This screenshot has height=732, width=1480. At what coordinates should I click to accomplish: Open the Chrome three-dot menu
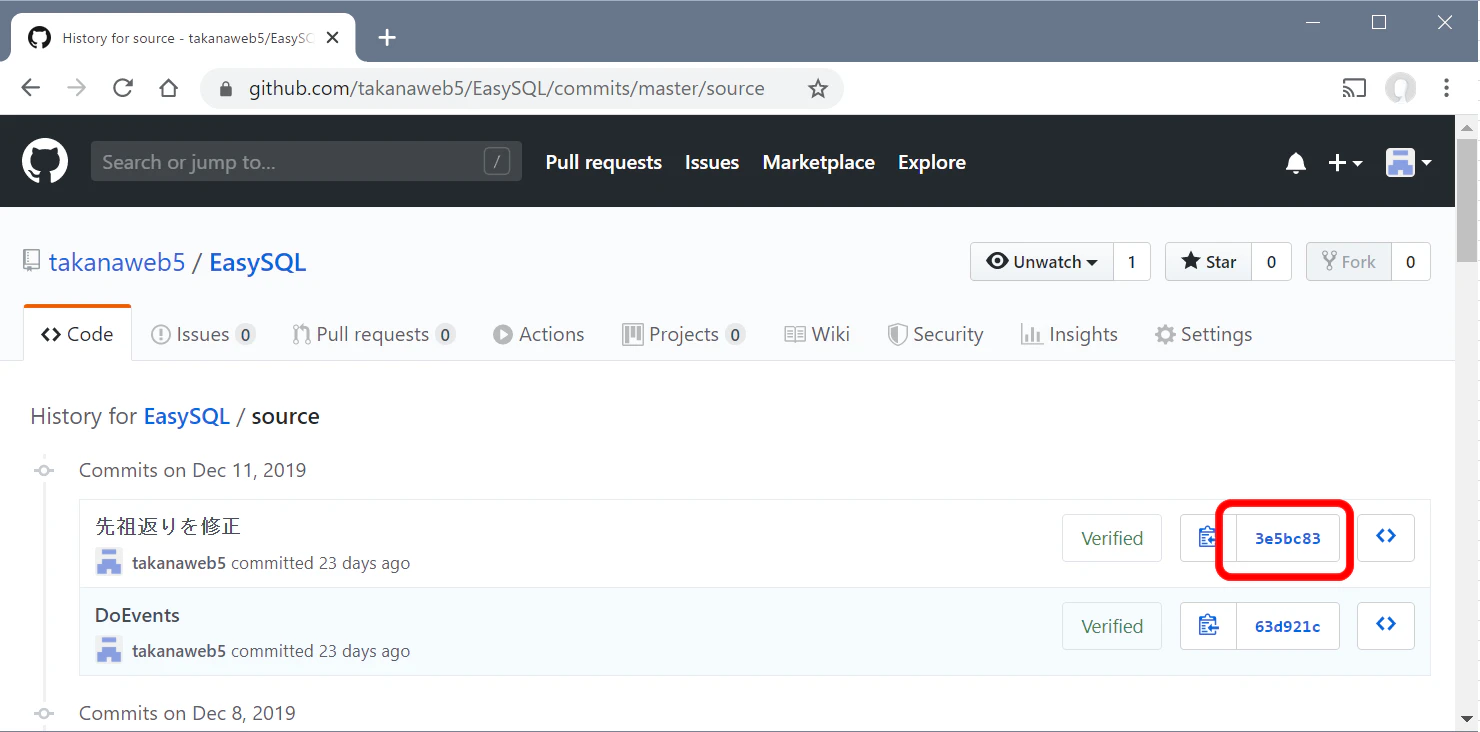tap(1446, 88)
